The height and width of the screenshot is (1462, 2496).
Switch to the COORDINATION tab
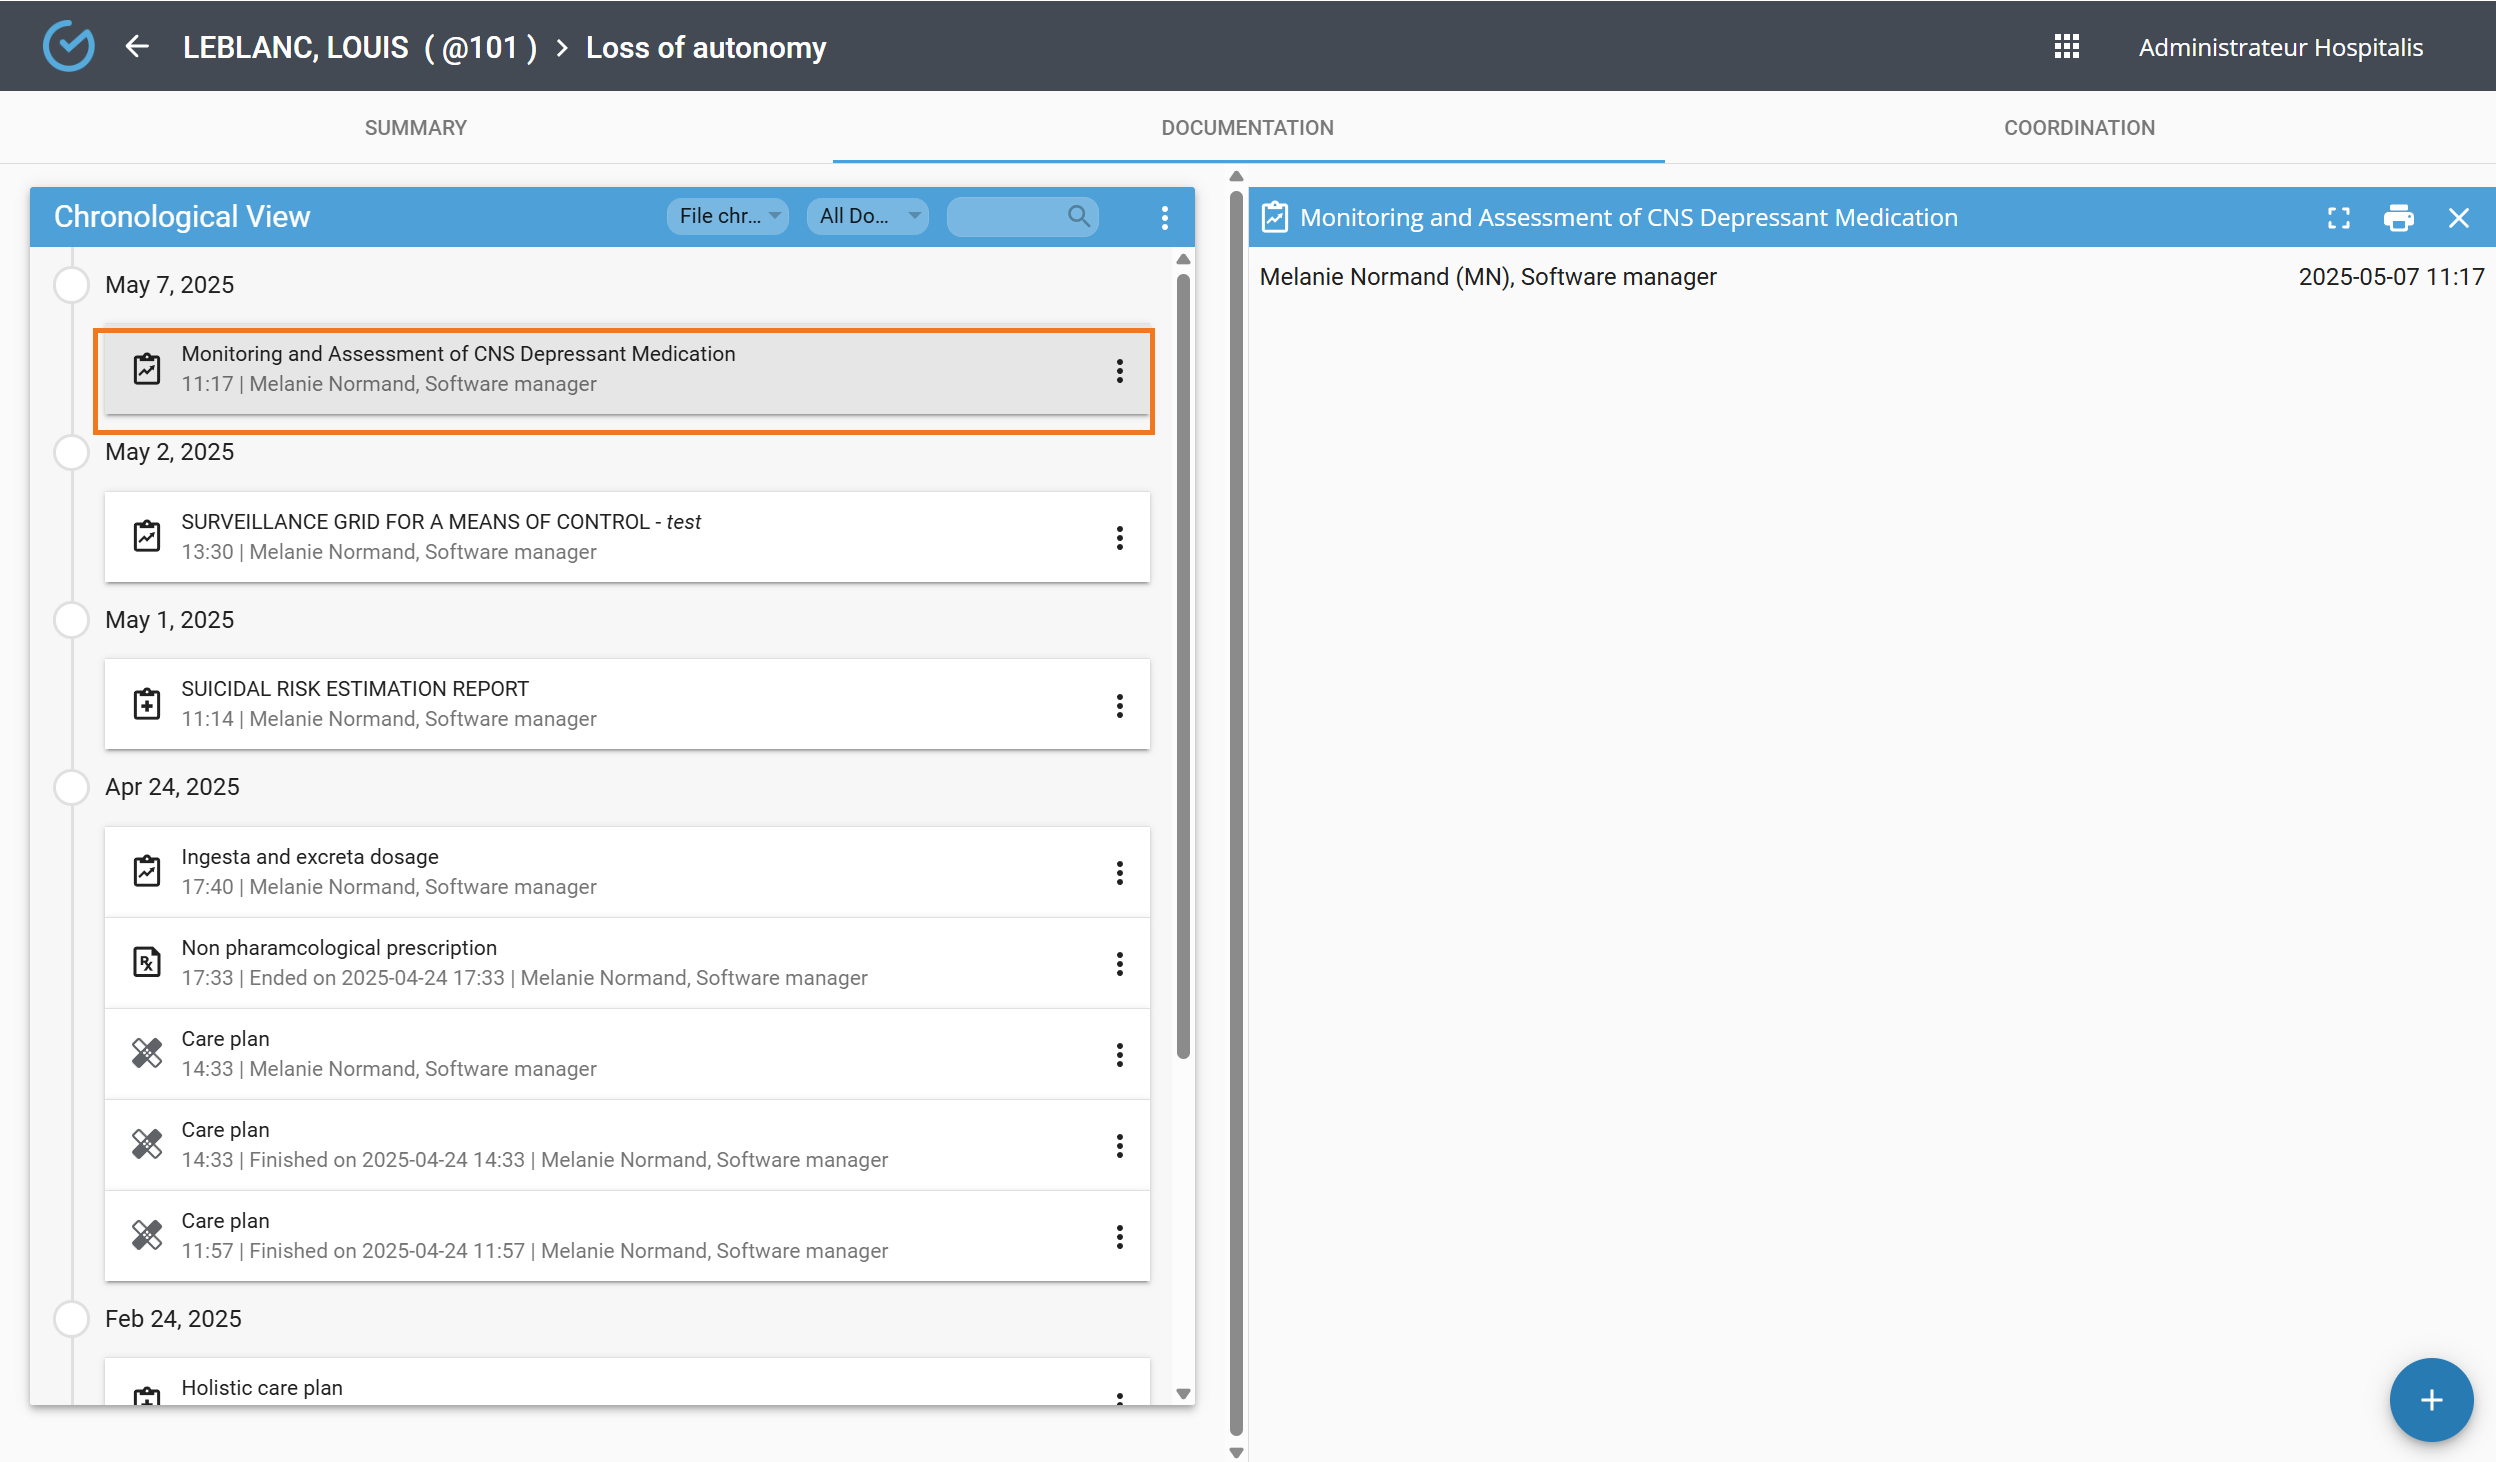[x=2079, y=128]
